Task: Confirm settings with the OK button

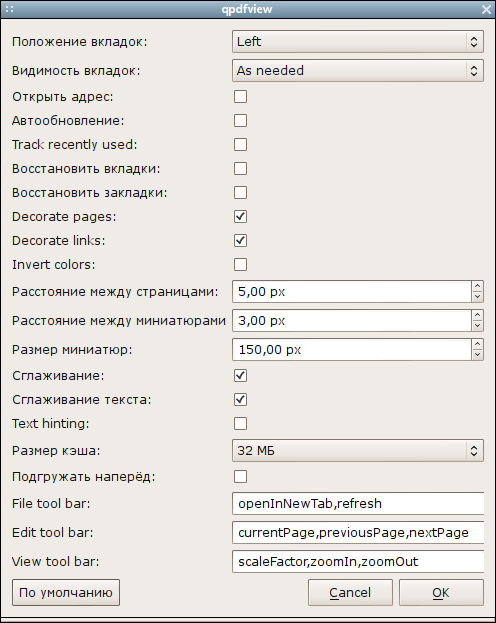Action: tap(441, 592)
